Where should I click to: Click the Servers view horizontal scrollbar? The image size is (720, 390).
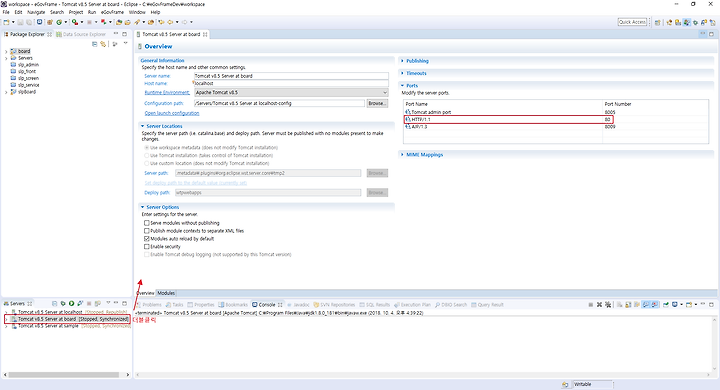point(64,375)
